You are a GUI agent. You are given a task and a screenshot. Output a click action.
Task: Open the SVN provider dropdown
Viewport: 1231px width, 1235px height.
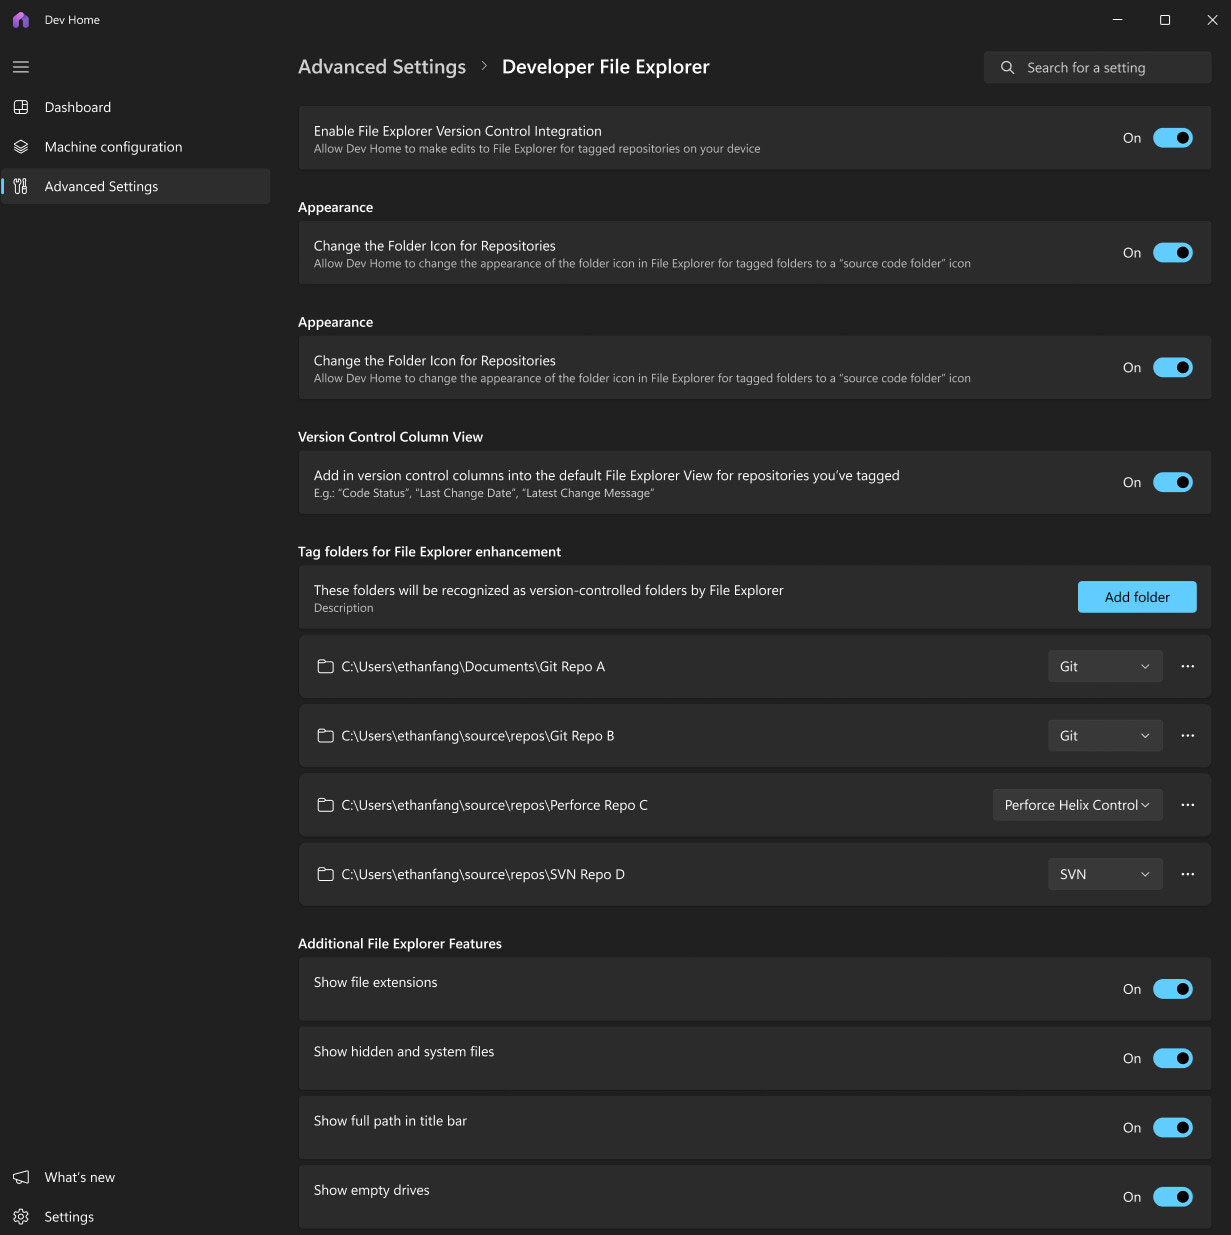pyautogui.click(x=1105, y=874)
